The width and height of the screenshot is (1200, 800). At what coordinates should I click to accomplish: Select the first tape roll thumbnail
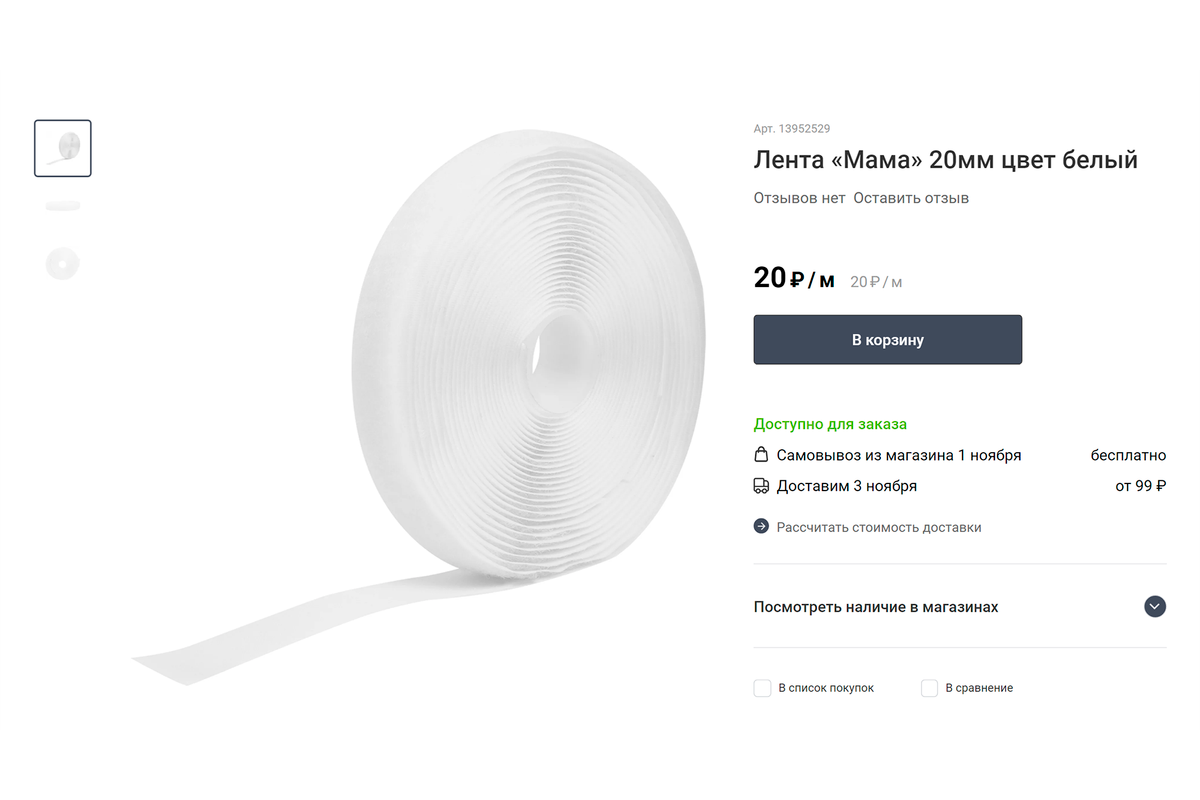[63, 148]
